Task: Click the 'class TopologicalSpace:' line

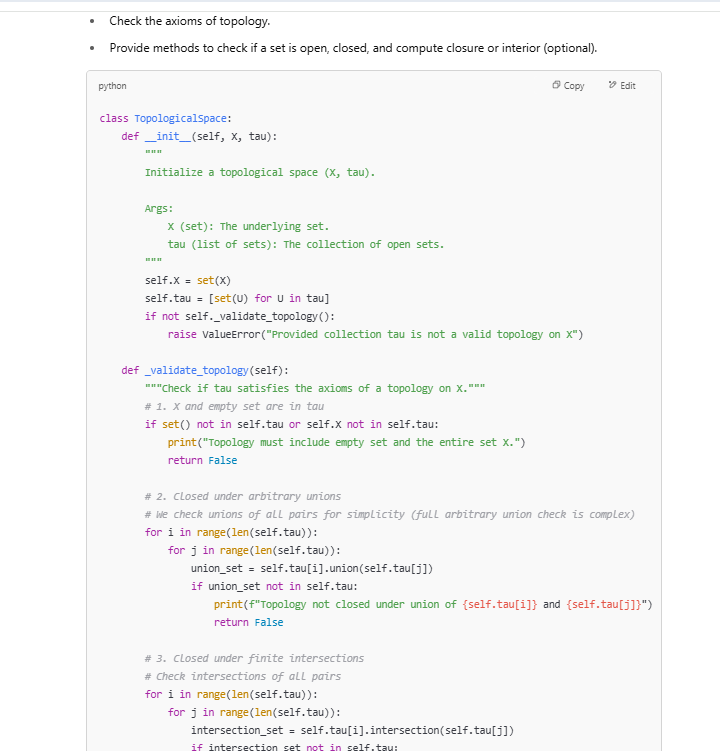Action: [166, 118]
